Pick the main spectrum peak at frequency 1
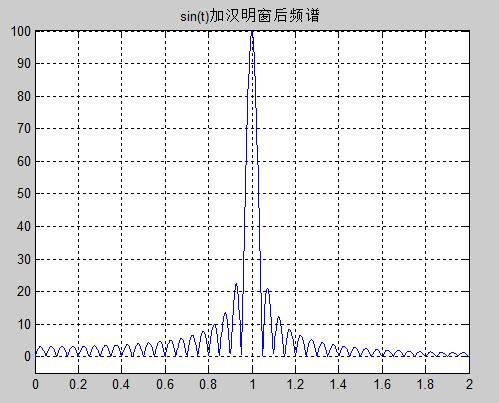 coord(252,32)
